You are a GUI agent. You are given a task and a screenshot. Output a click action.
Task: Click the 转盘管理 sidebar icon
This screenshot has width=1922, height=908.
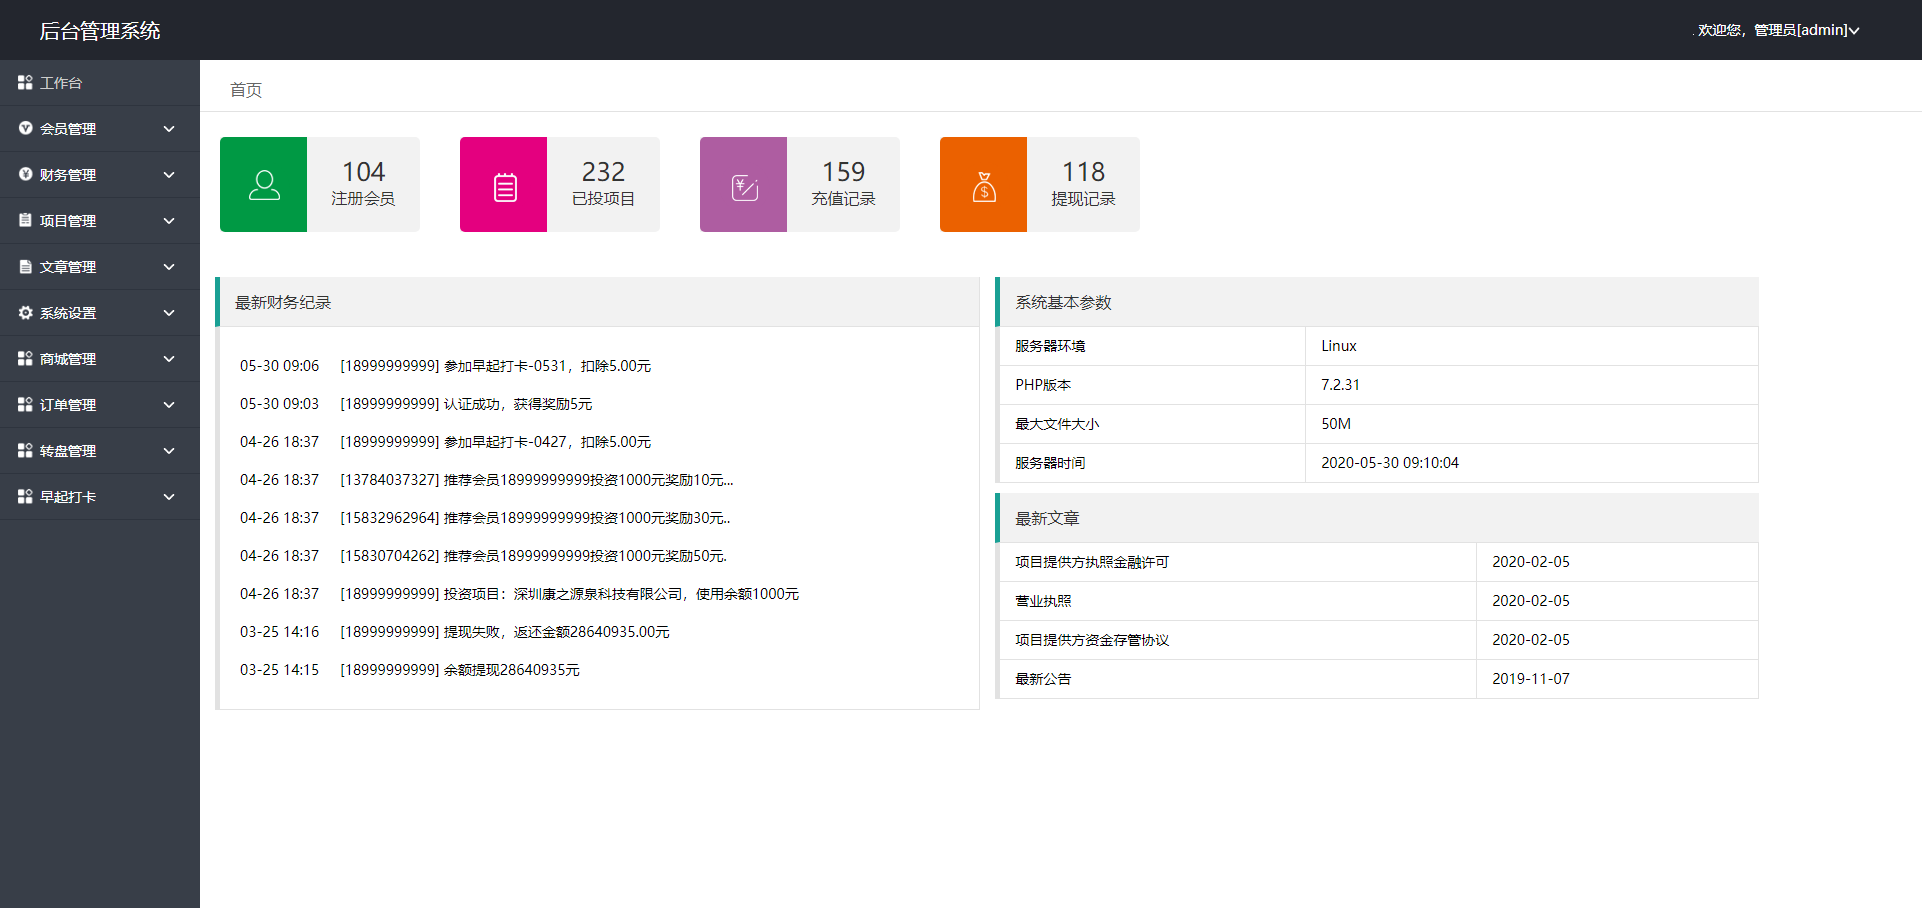25,451
